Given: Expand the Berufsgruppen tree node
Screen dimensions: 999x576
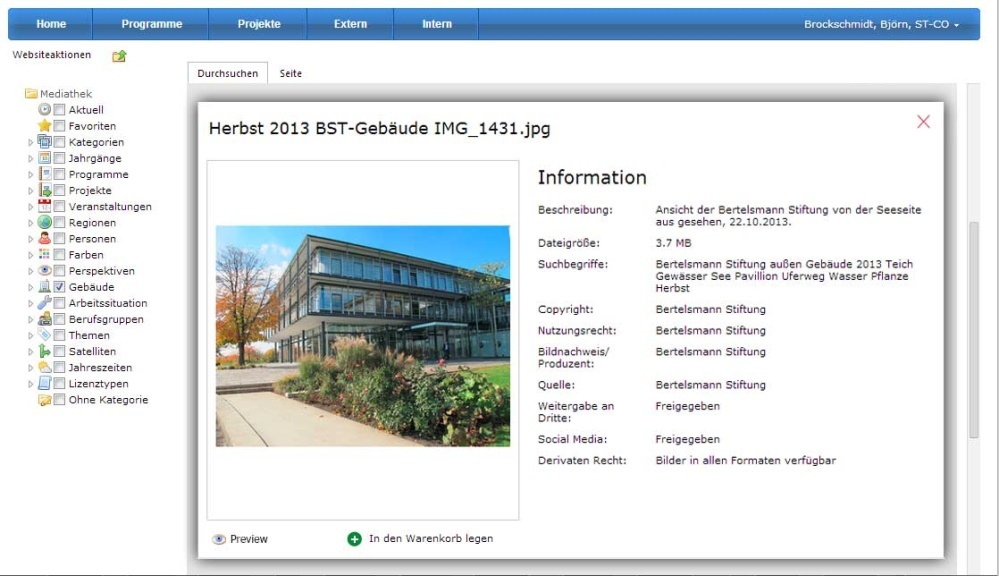Looking at the screenshot, I should (30, 320).
